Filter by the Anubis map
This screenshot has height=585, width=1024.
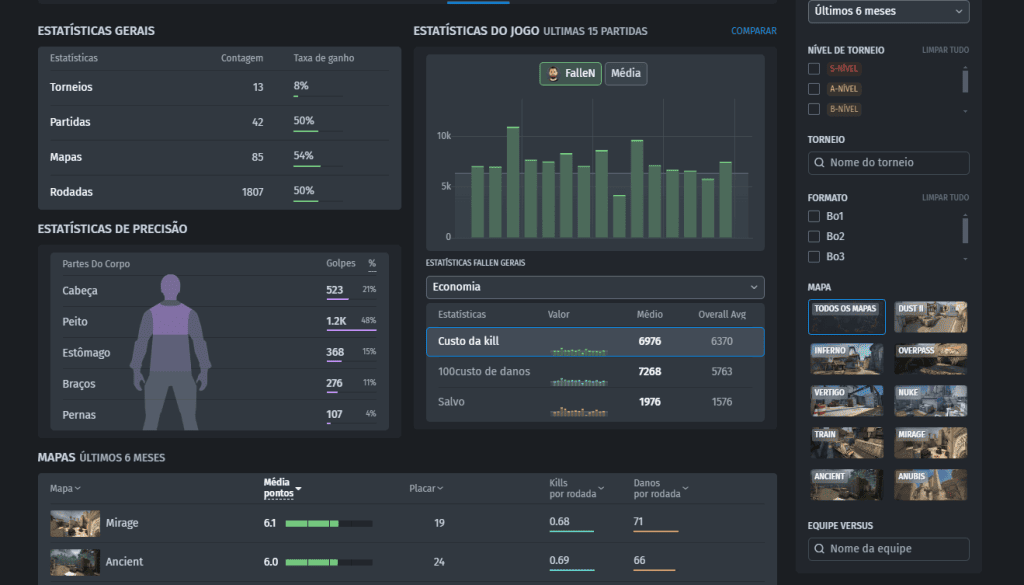pyautogui.click(x=930, y=485)
